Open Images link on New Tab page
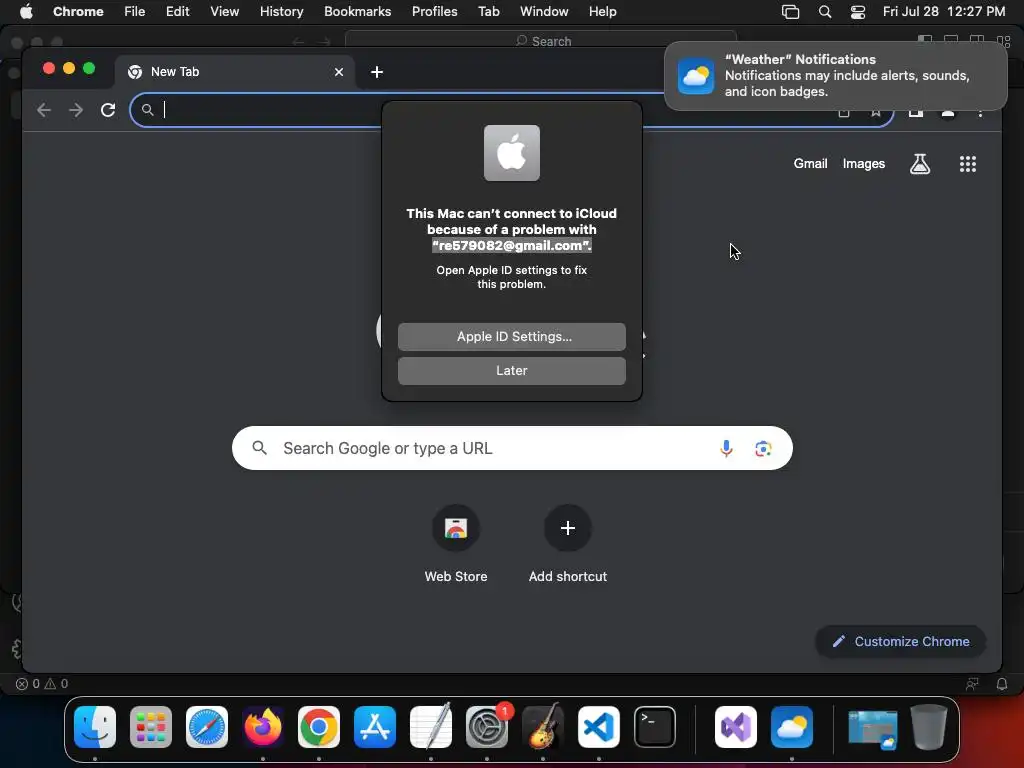 (x=863, y=164)
